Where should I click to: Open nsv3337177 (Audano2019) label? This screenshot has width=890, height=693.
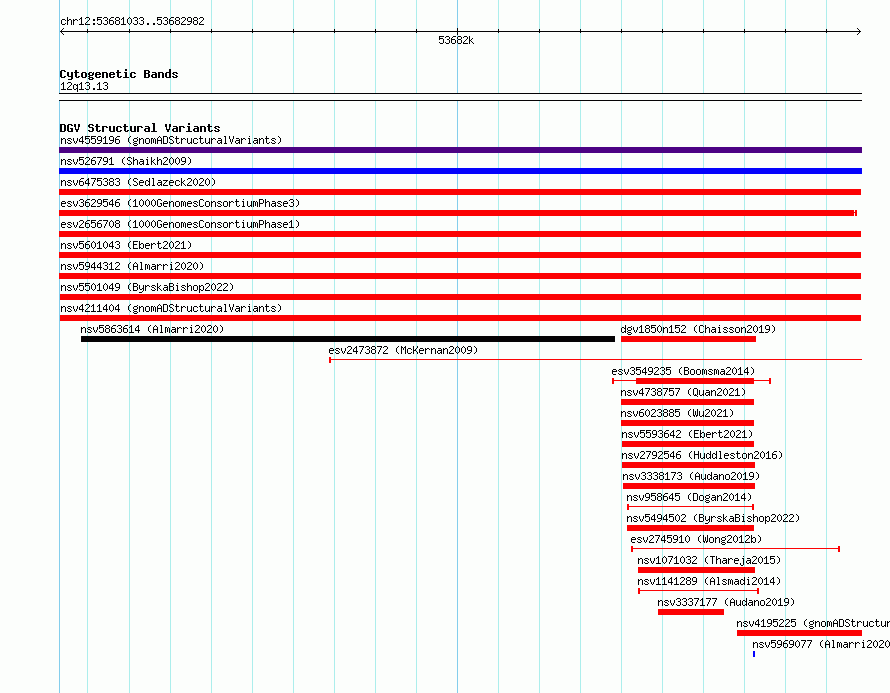coord(727,602)
